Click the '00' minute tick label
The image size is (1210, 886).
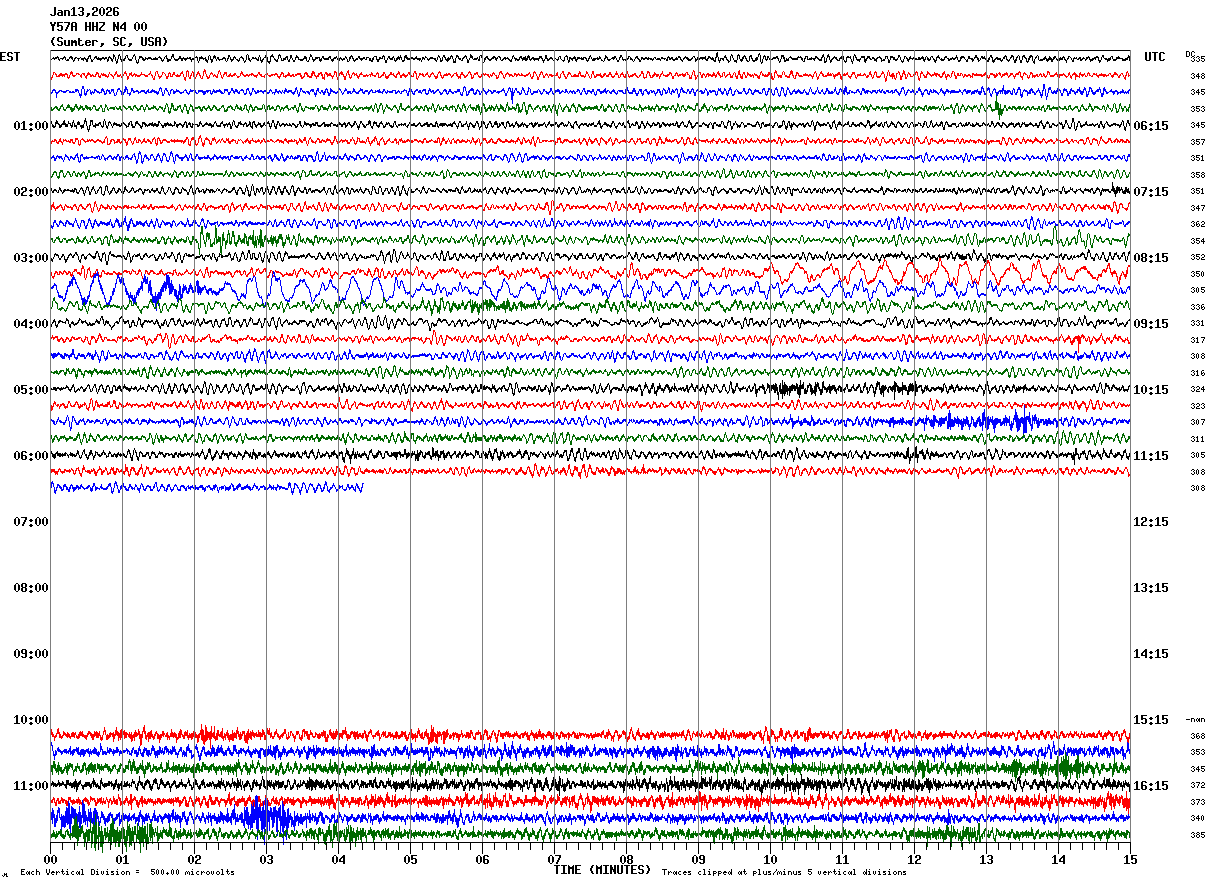click(x=50, y=859)
